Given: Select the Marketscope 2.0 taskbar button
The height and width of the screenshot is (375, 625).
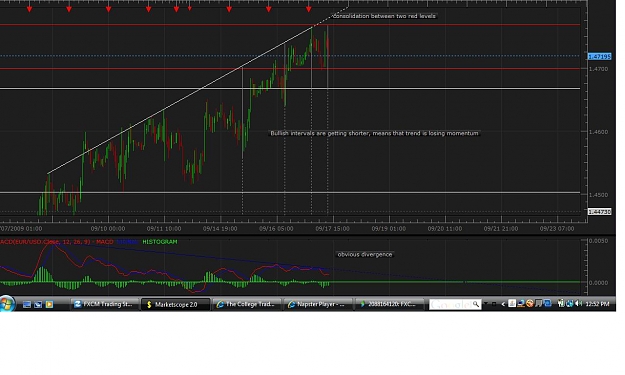Looking at the screenshot, I should pos(175,304).
